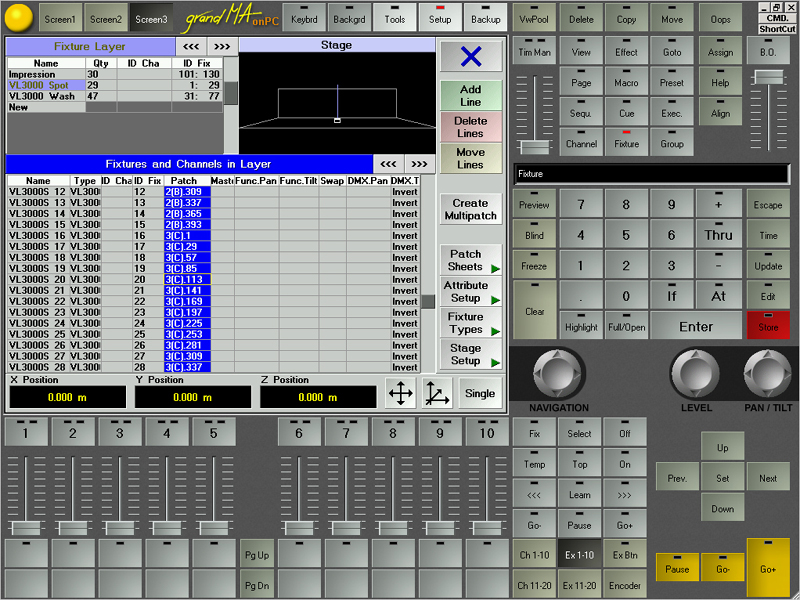Click the yellow round button top-left

point(21,17)
